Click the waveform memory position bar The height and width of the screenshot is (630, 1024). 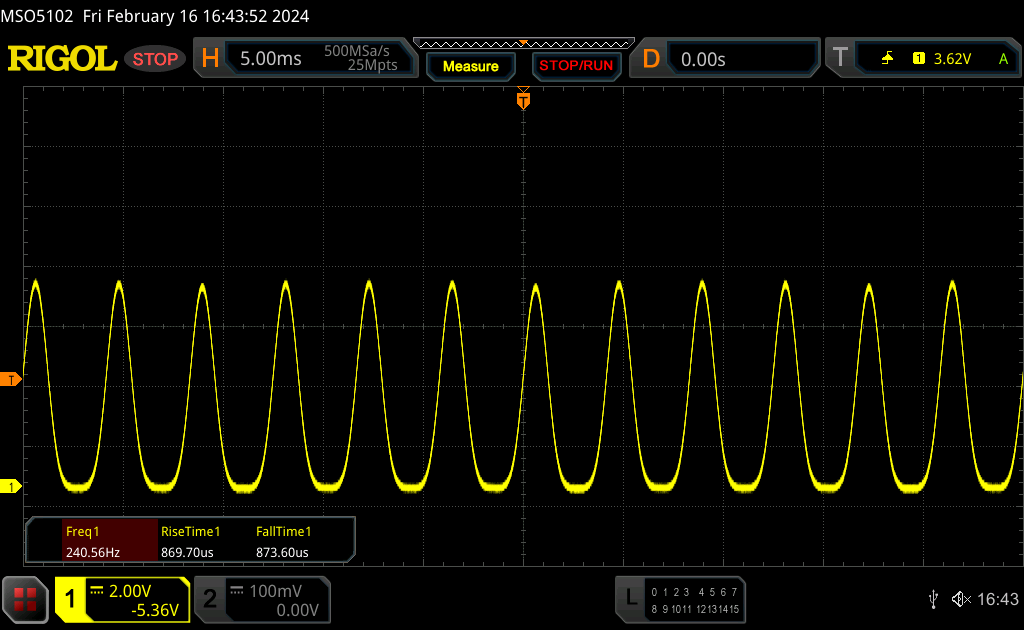coord(524,44)
